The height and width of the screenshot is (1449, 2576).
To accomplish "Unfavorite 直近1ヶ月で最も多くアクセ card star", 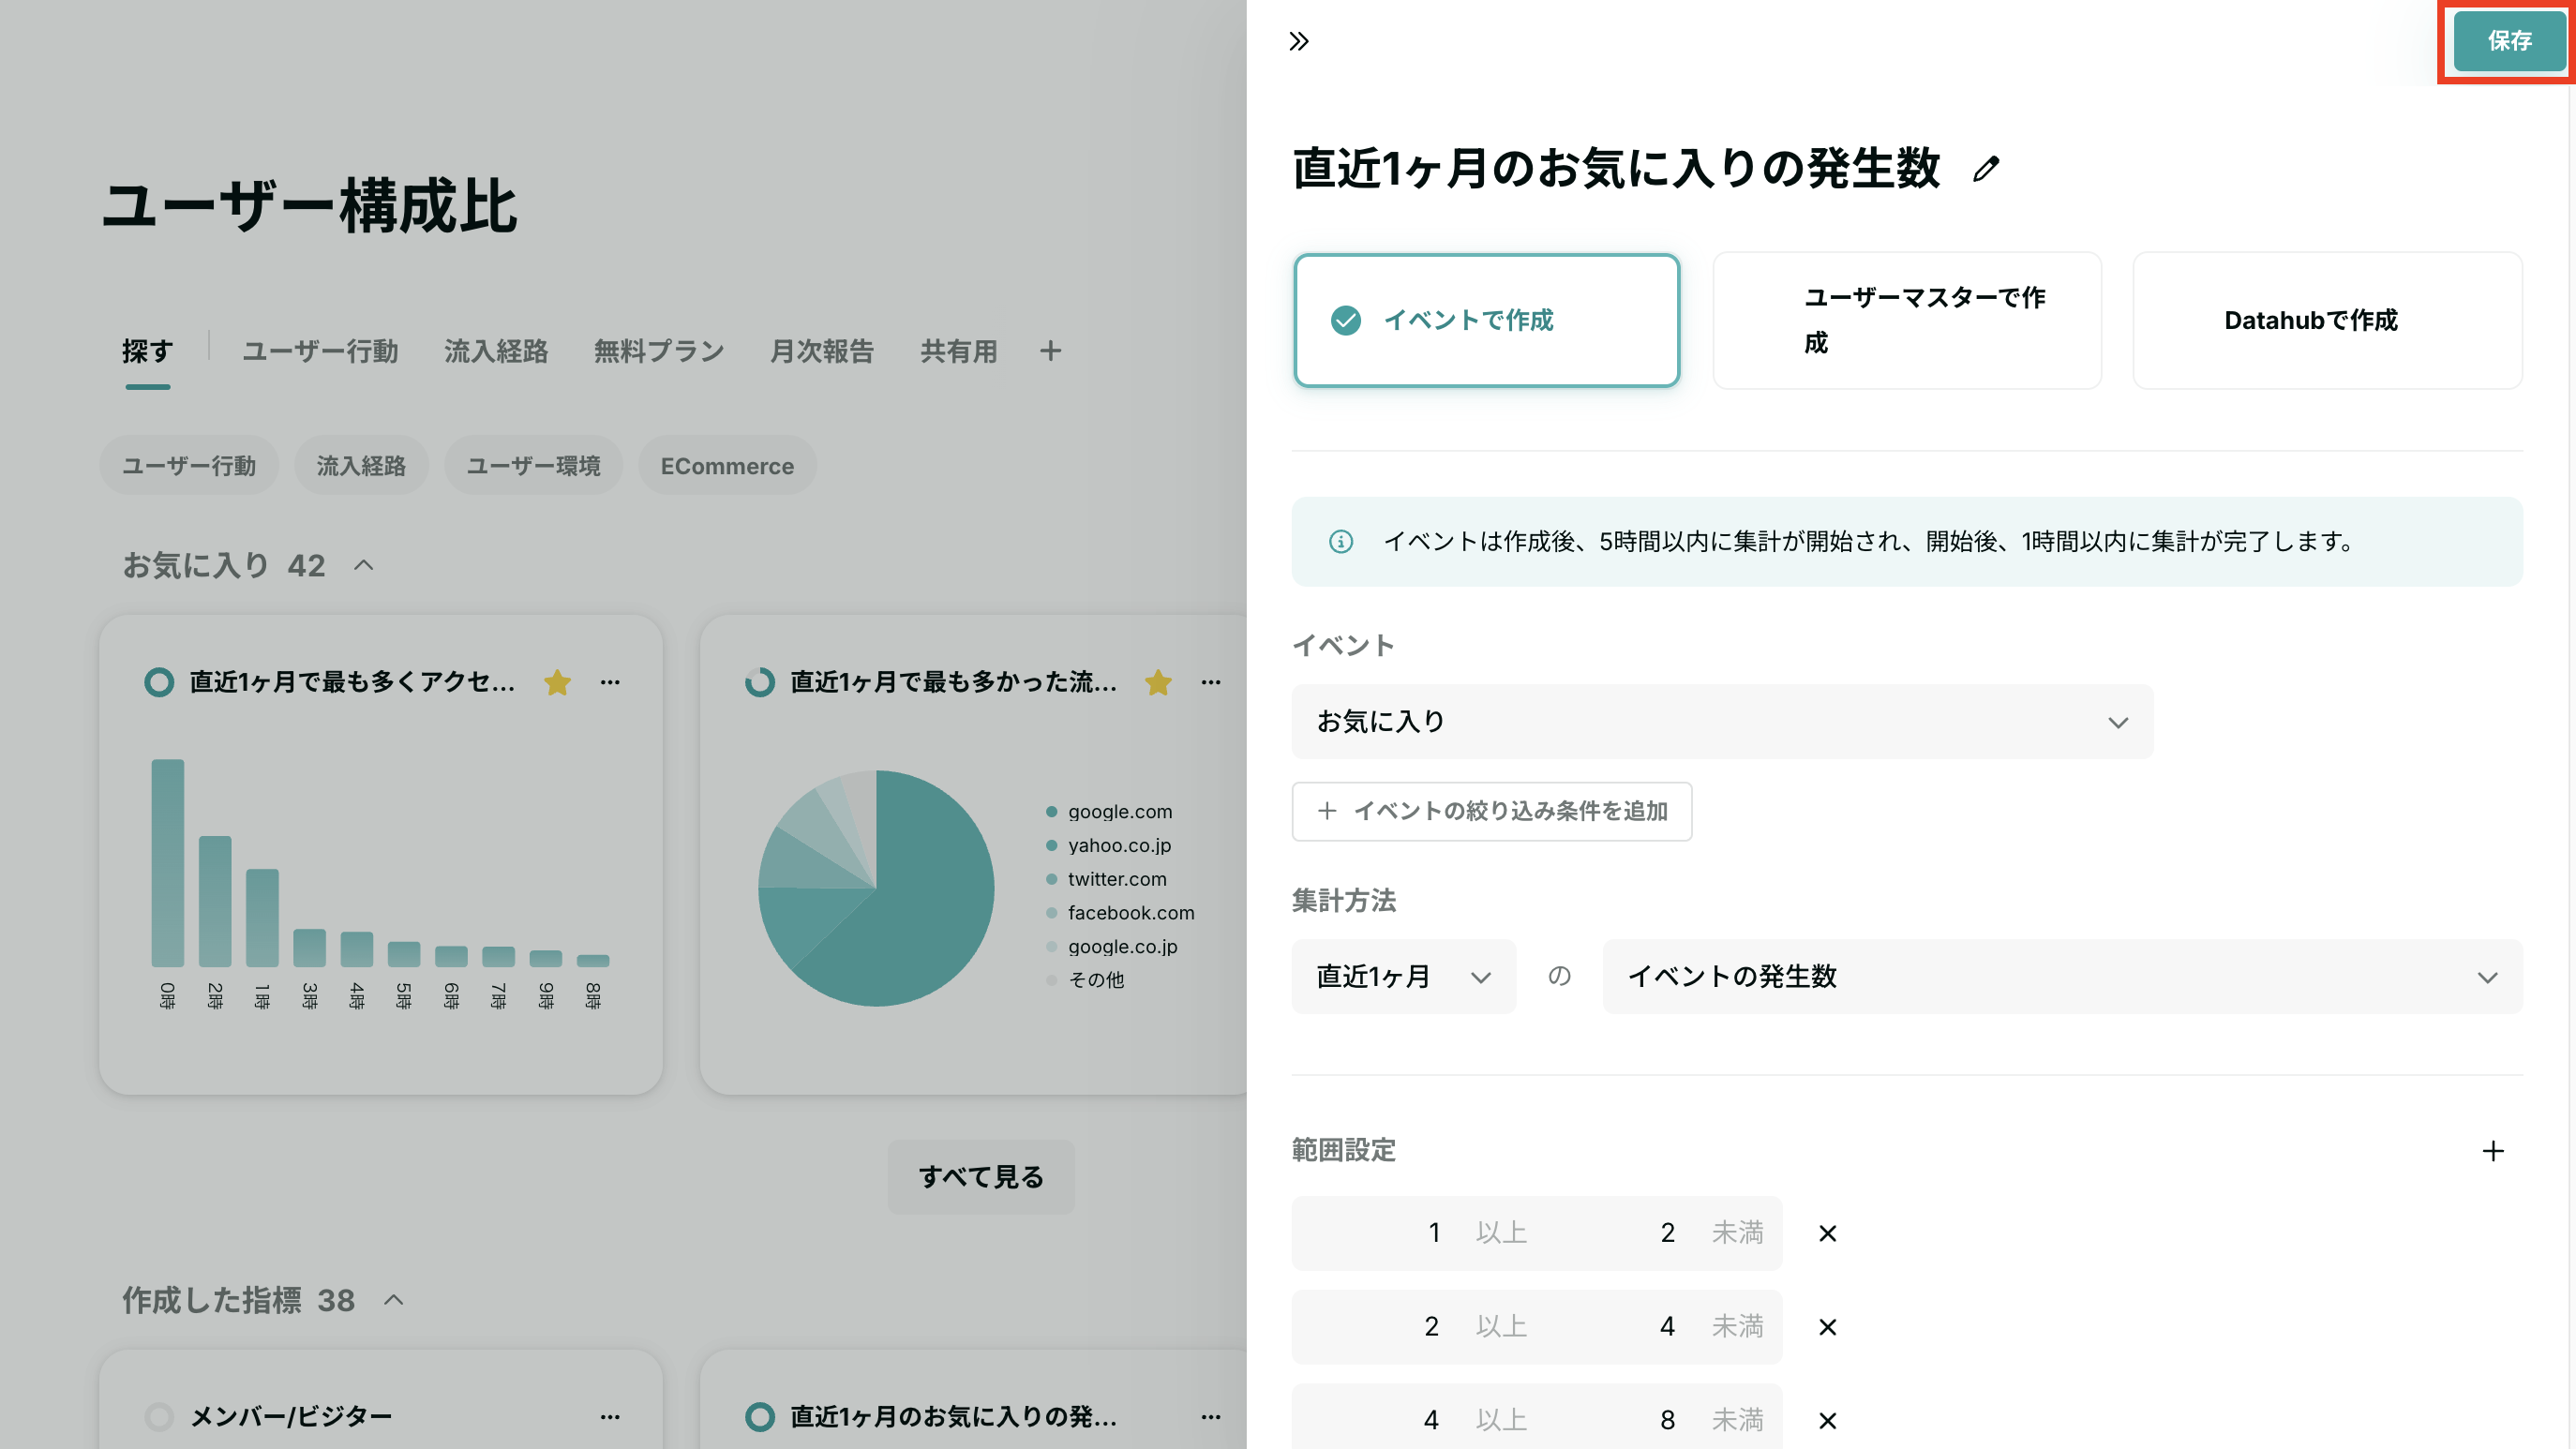I will pyautogui.click(x=558, y=683).
